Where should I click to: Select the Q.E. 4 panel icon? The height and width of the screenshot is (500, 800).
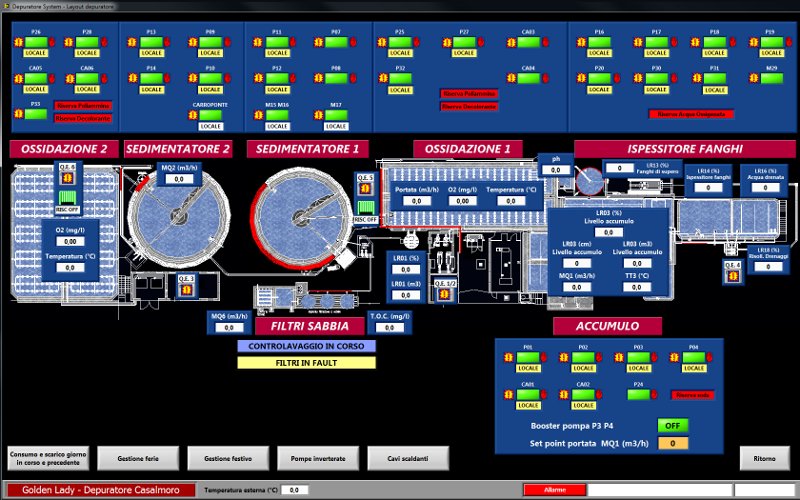[x=733, y=276]
